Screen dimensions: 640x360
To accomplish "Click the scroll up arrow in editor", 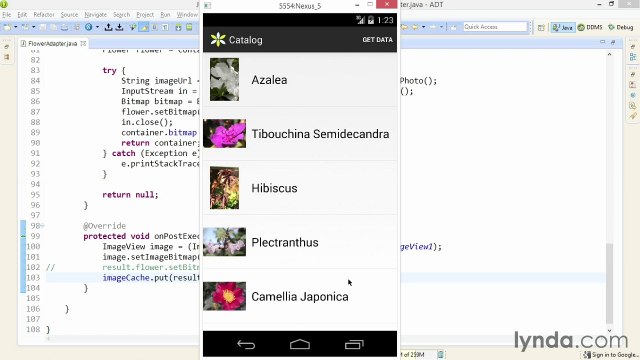I will click(609, 54).
